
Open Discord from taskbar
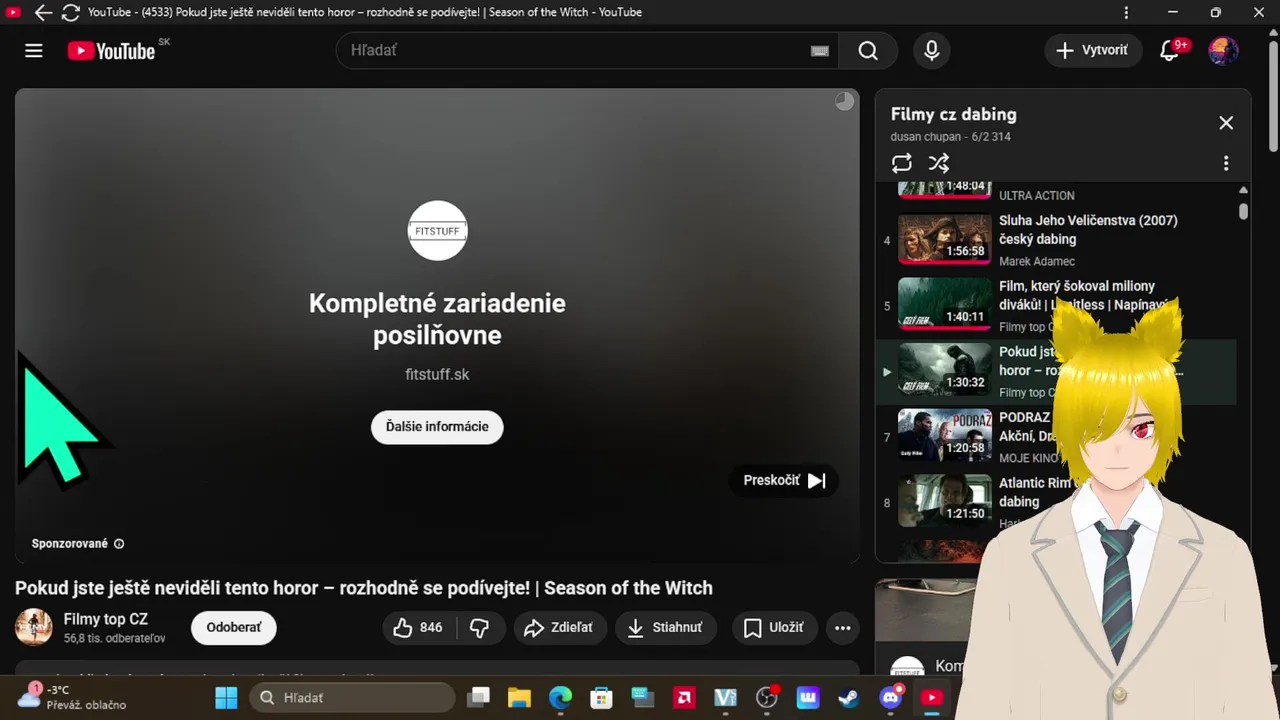point(890,697)
